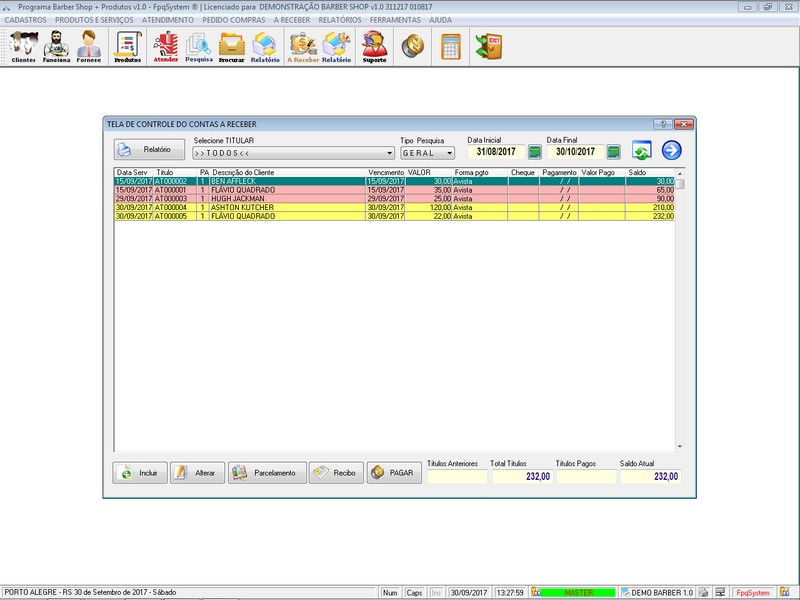Open the Data Inicial calendar picker
The height and width of the screenshot is (600, 800).
click(535, 152)
